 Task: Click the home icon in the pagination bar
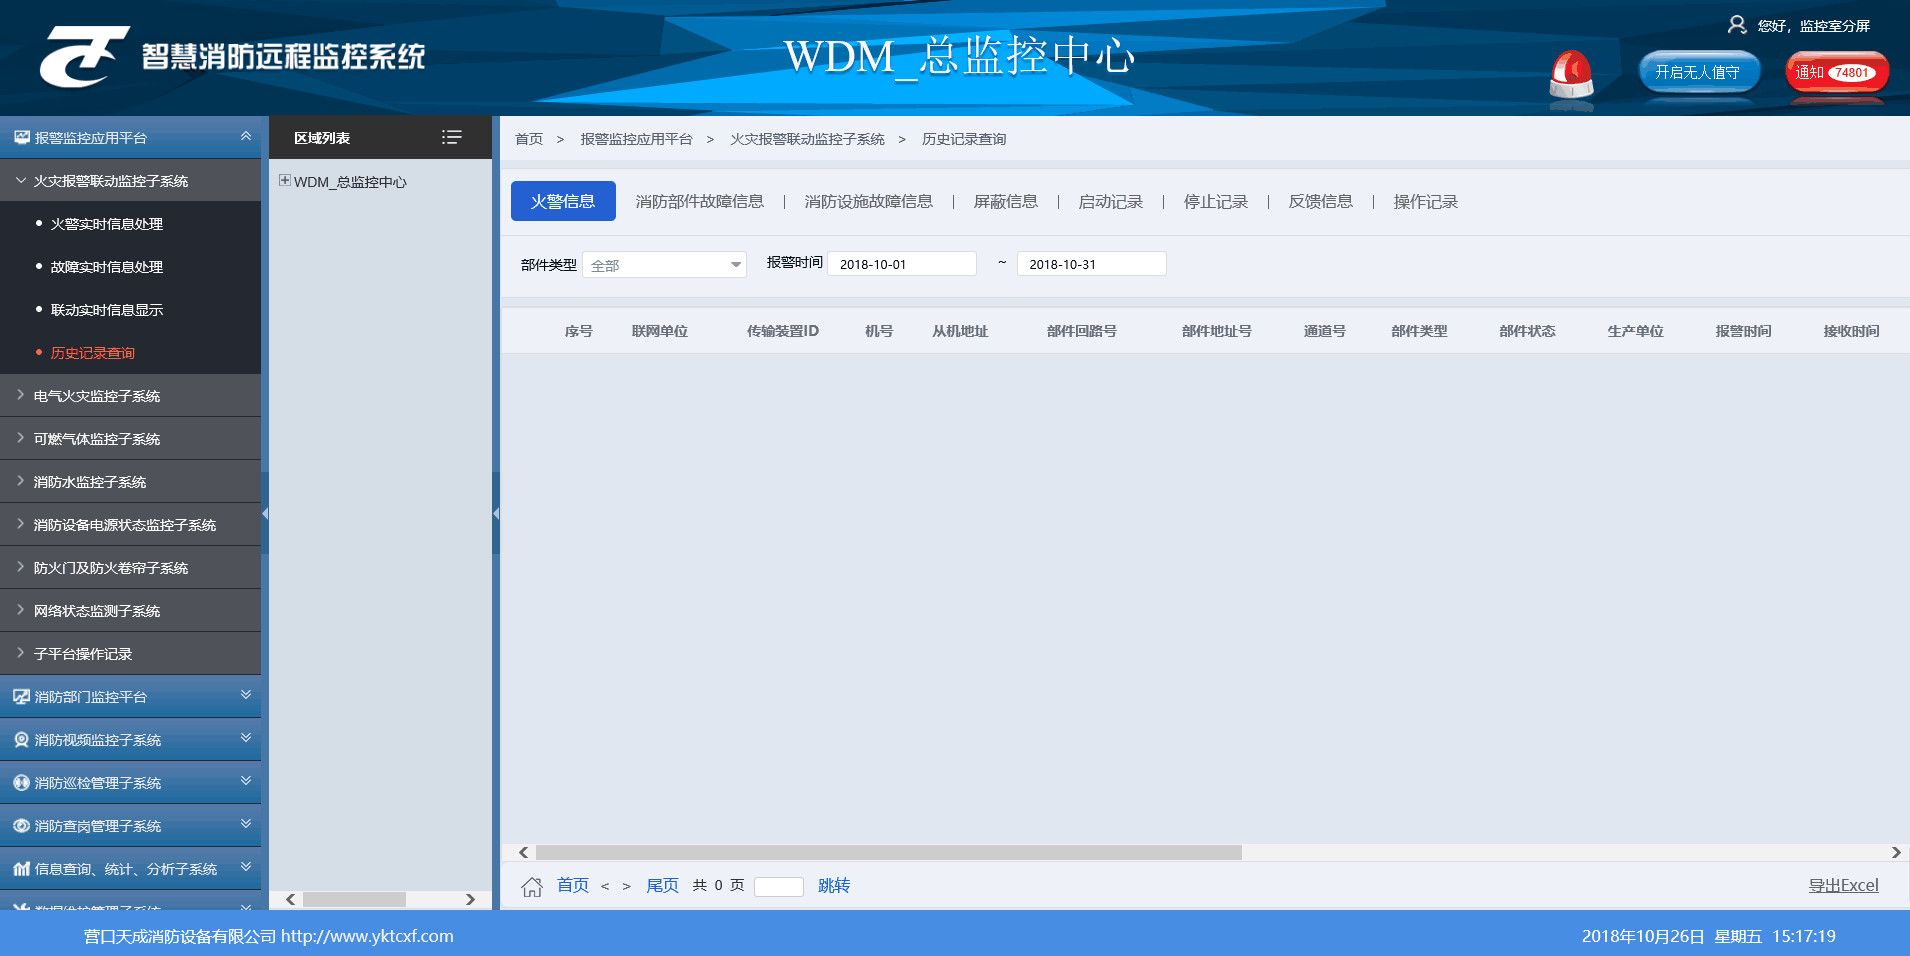[x=532, y=886]
